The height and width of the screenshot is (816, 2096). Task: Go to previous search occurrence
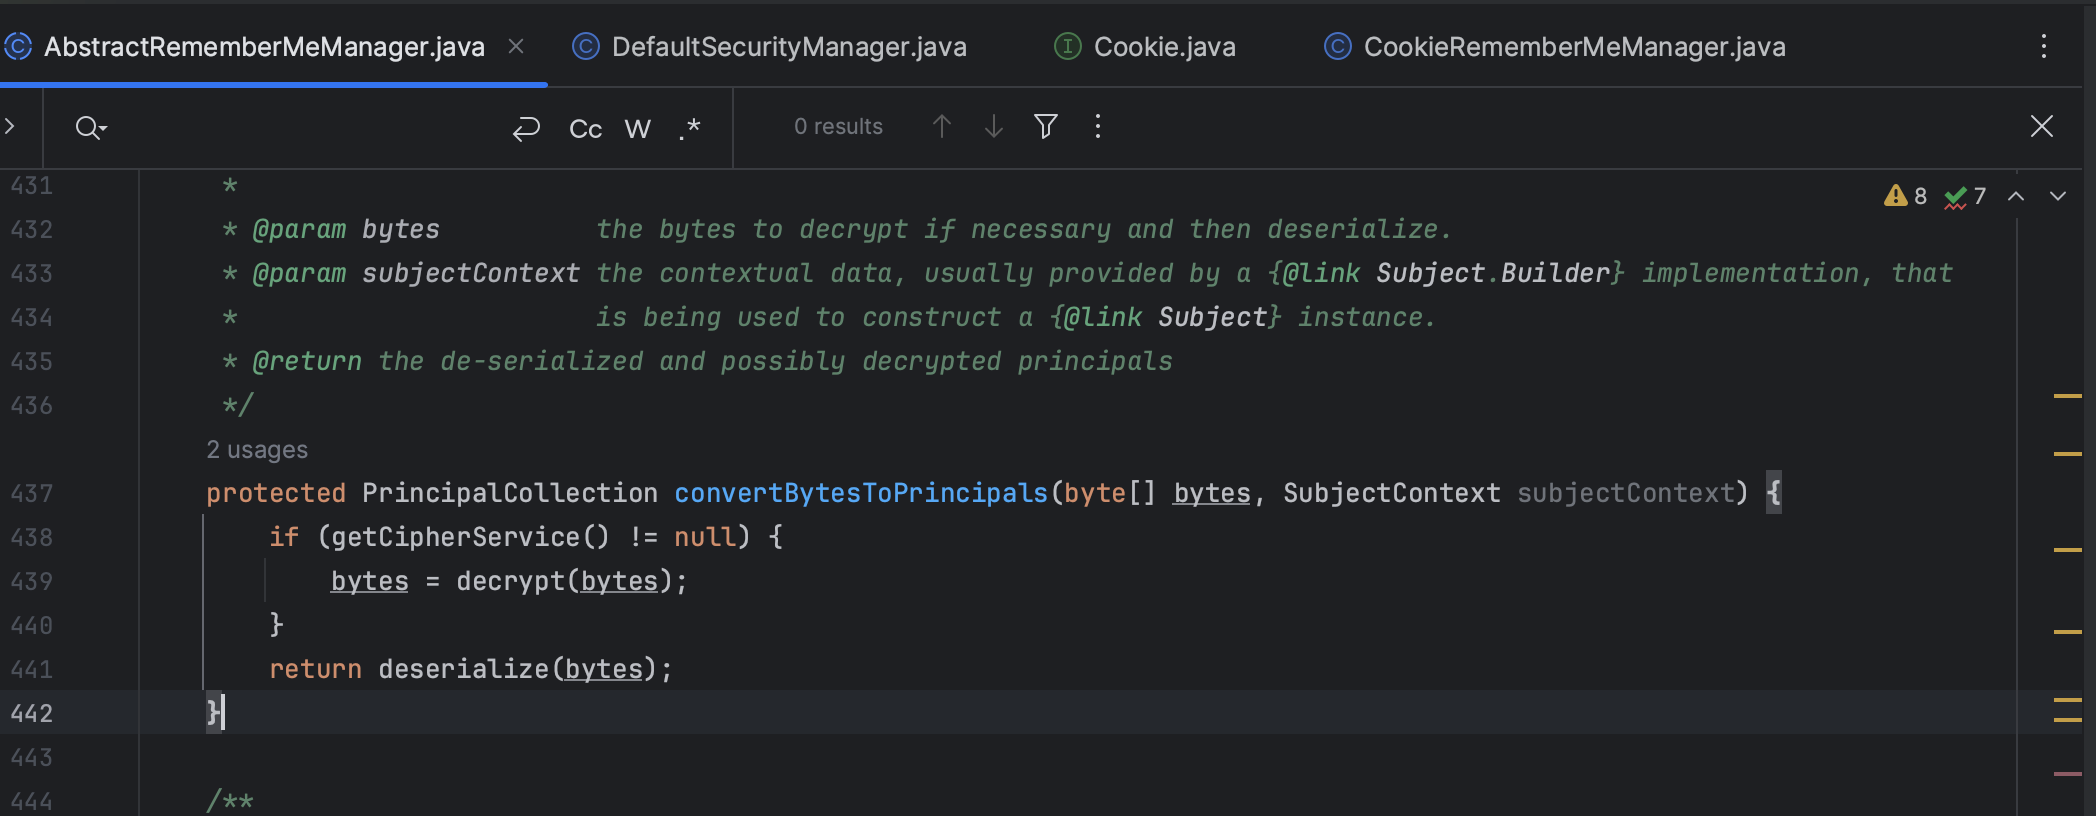942,126
